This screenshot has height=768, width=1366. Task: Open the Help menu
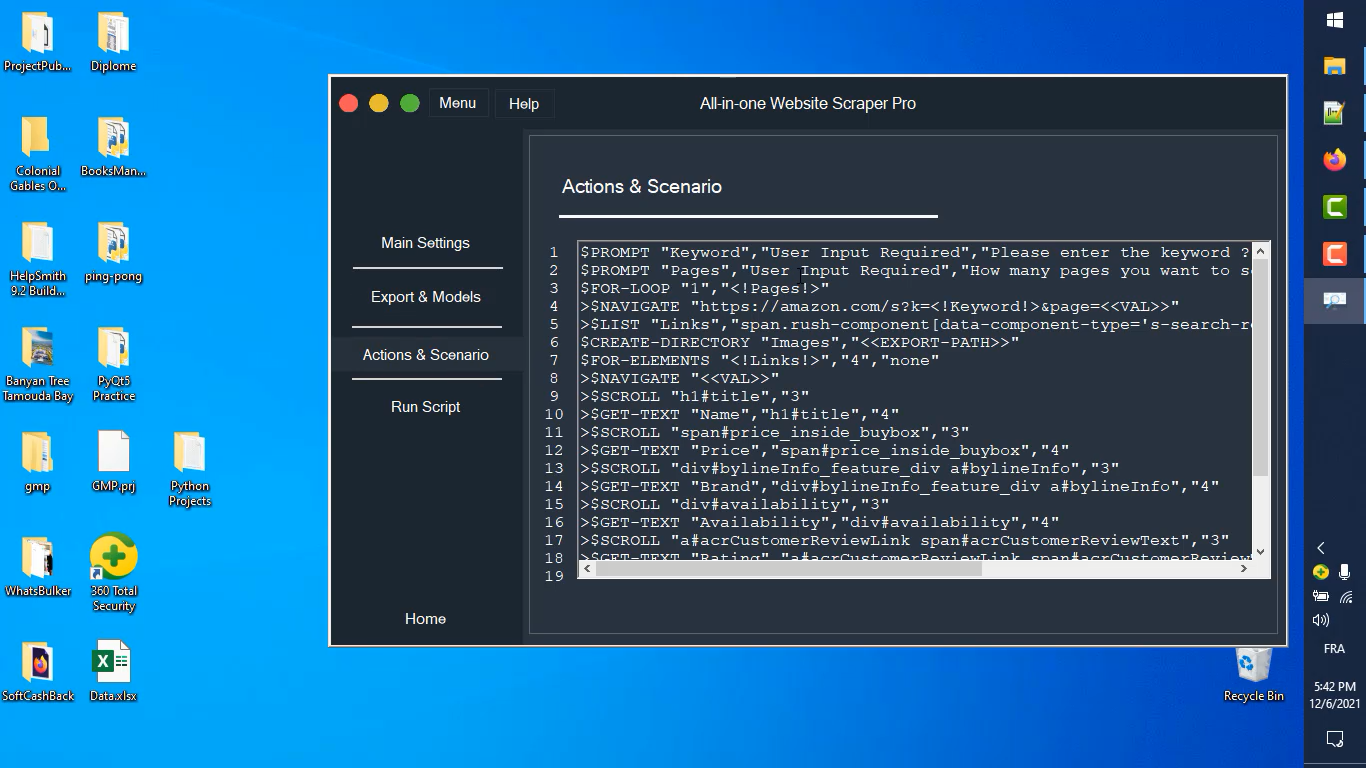point(524,103)
